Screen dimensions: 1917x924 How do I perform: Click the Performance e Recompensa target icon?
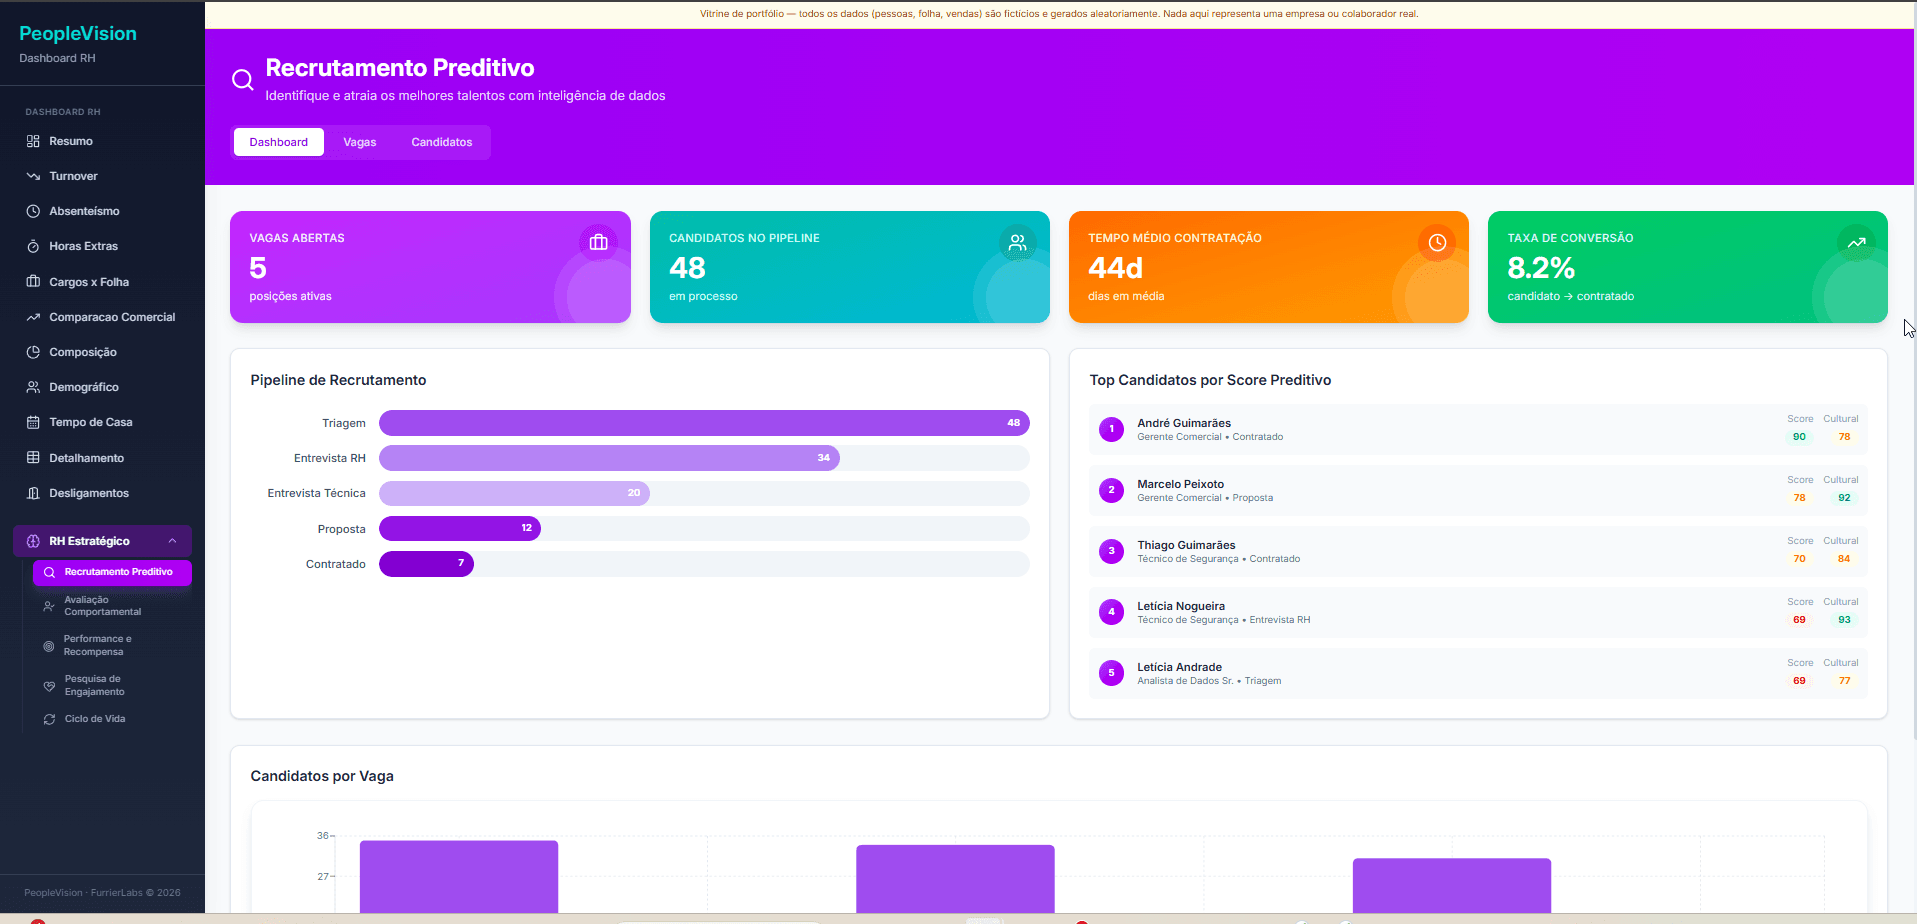(49, 646)
